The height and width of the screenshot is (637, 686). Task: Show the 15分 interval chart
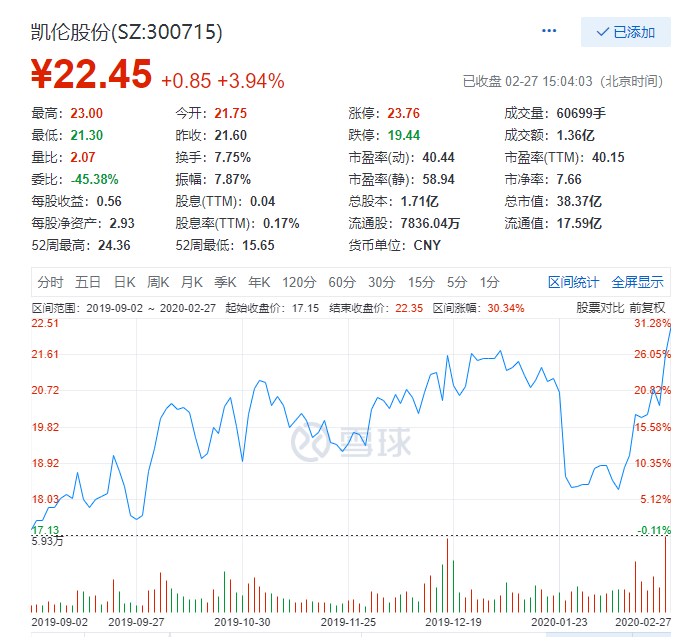pos(421,282)
